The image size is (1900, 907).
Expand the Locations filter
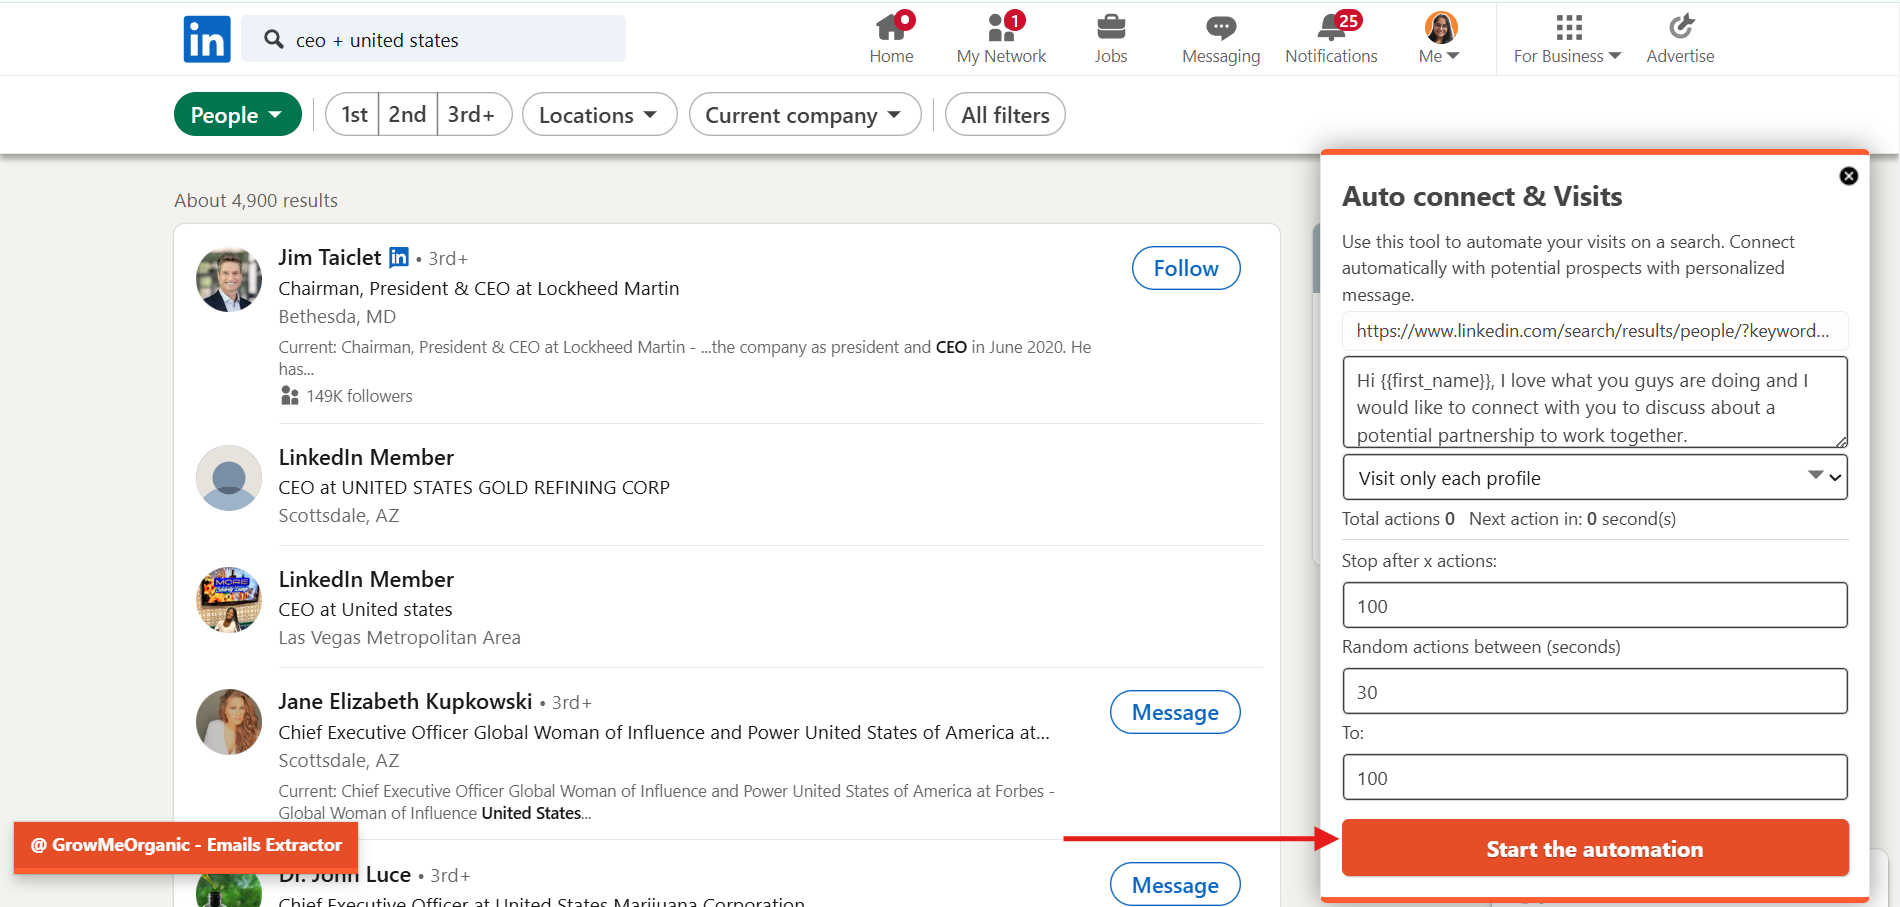pos(599,115)
